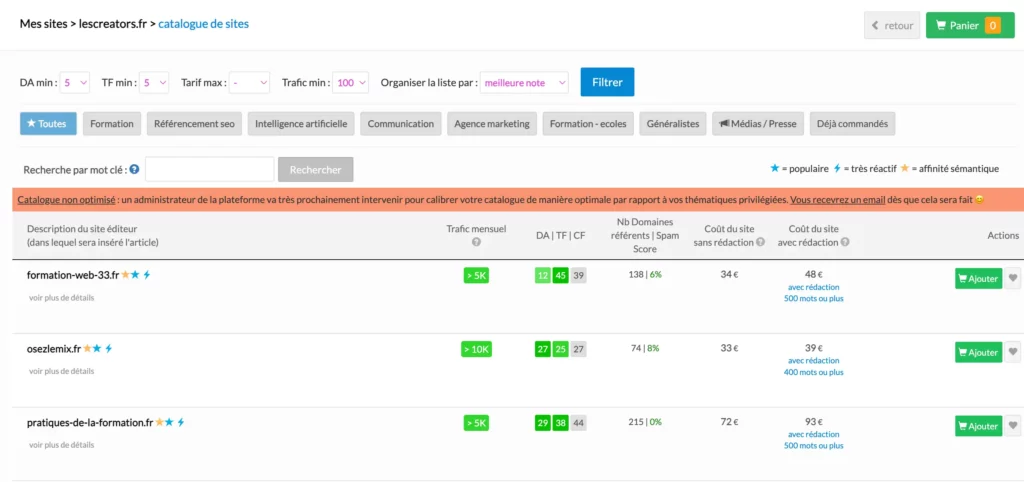Click DA badge 12 for formation-web-33.fr

pyautogui.click(x=543, y=276)
